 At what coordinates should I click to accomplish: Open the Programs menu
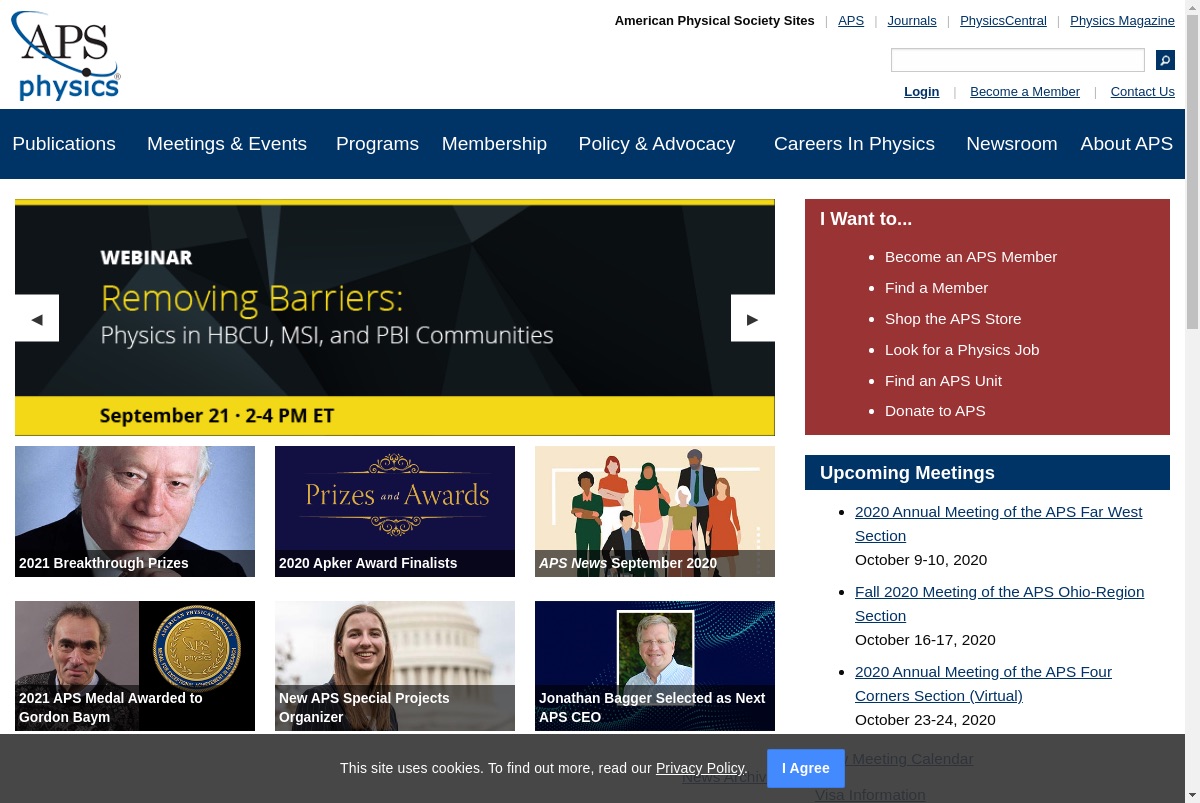tap(377, 144)
